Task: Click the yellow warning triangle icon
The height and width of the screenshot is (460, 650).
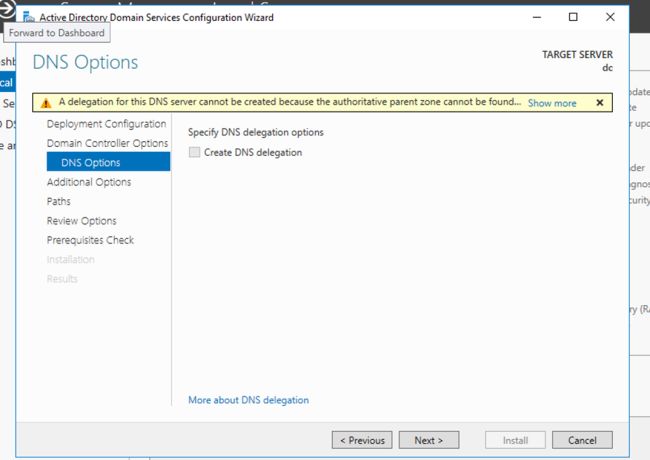Action: point(46,103)
